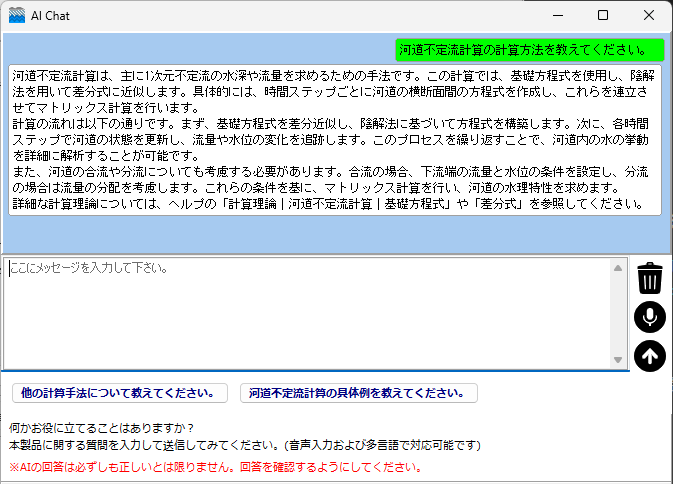Activate the microphone voice input button
This screenshot has width=673, height=484.
point(650,317)
